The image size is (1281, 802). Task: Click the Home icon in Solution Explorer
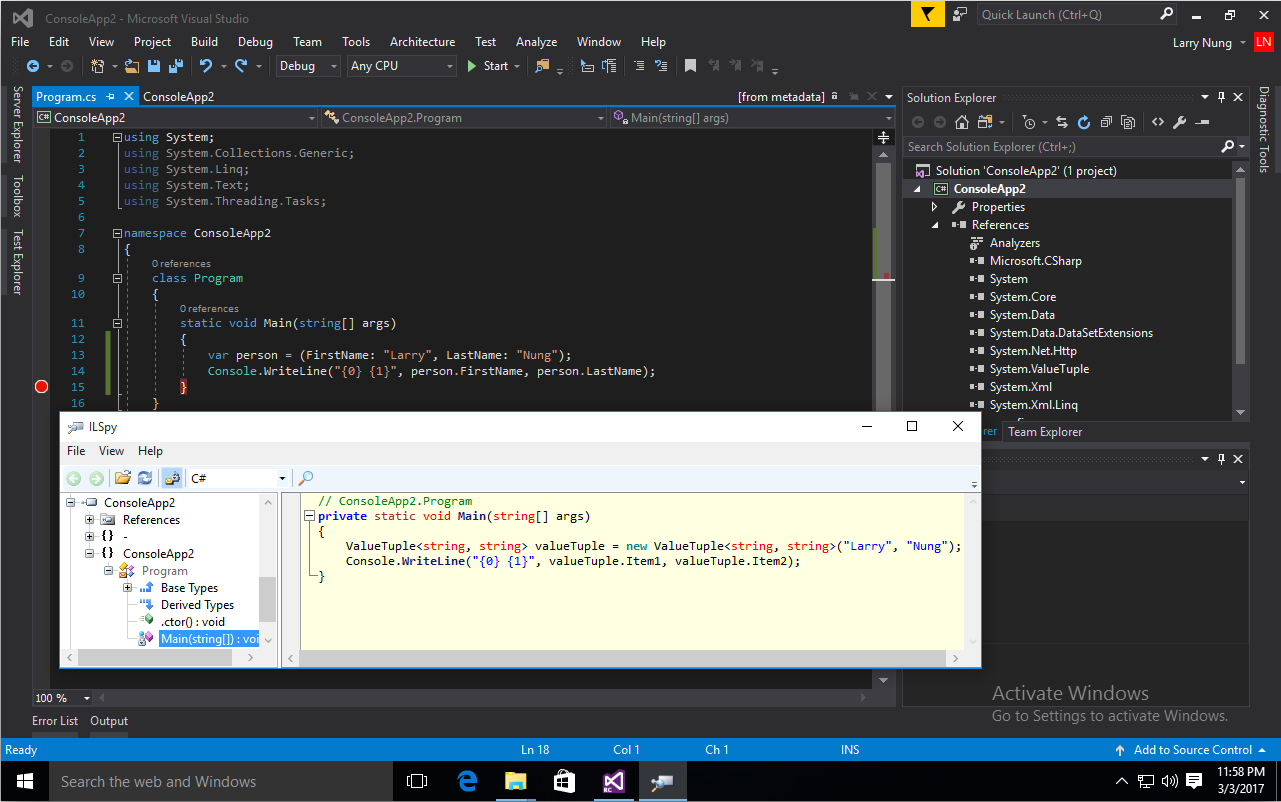pos(961,122)
